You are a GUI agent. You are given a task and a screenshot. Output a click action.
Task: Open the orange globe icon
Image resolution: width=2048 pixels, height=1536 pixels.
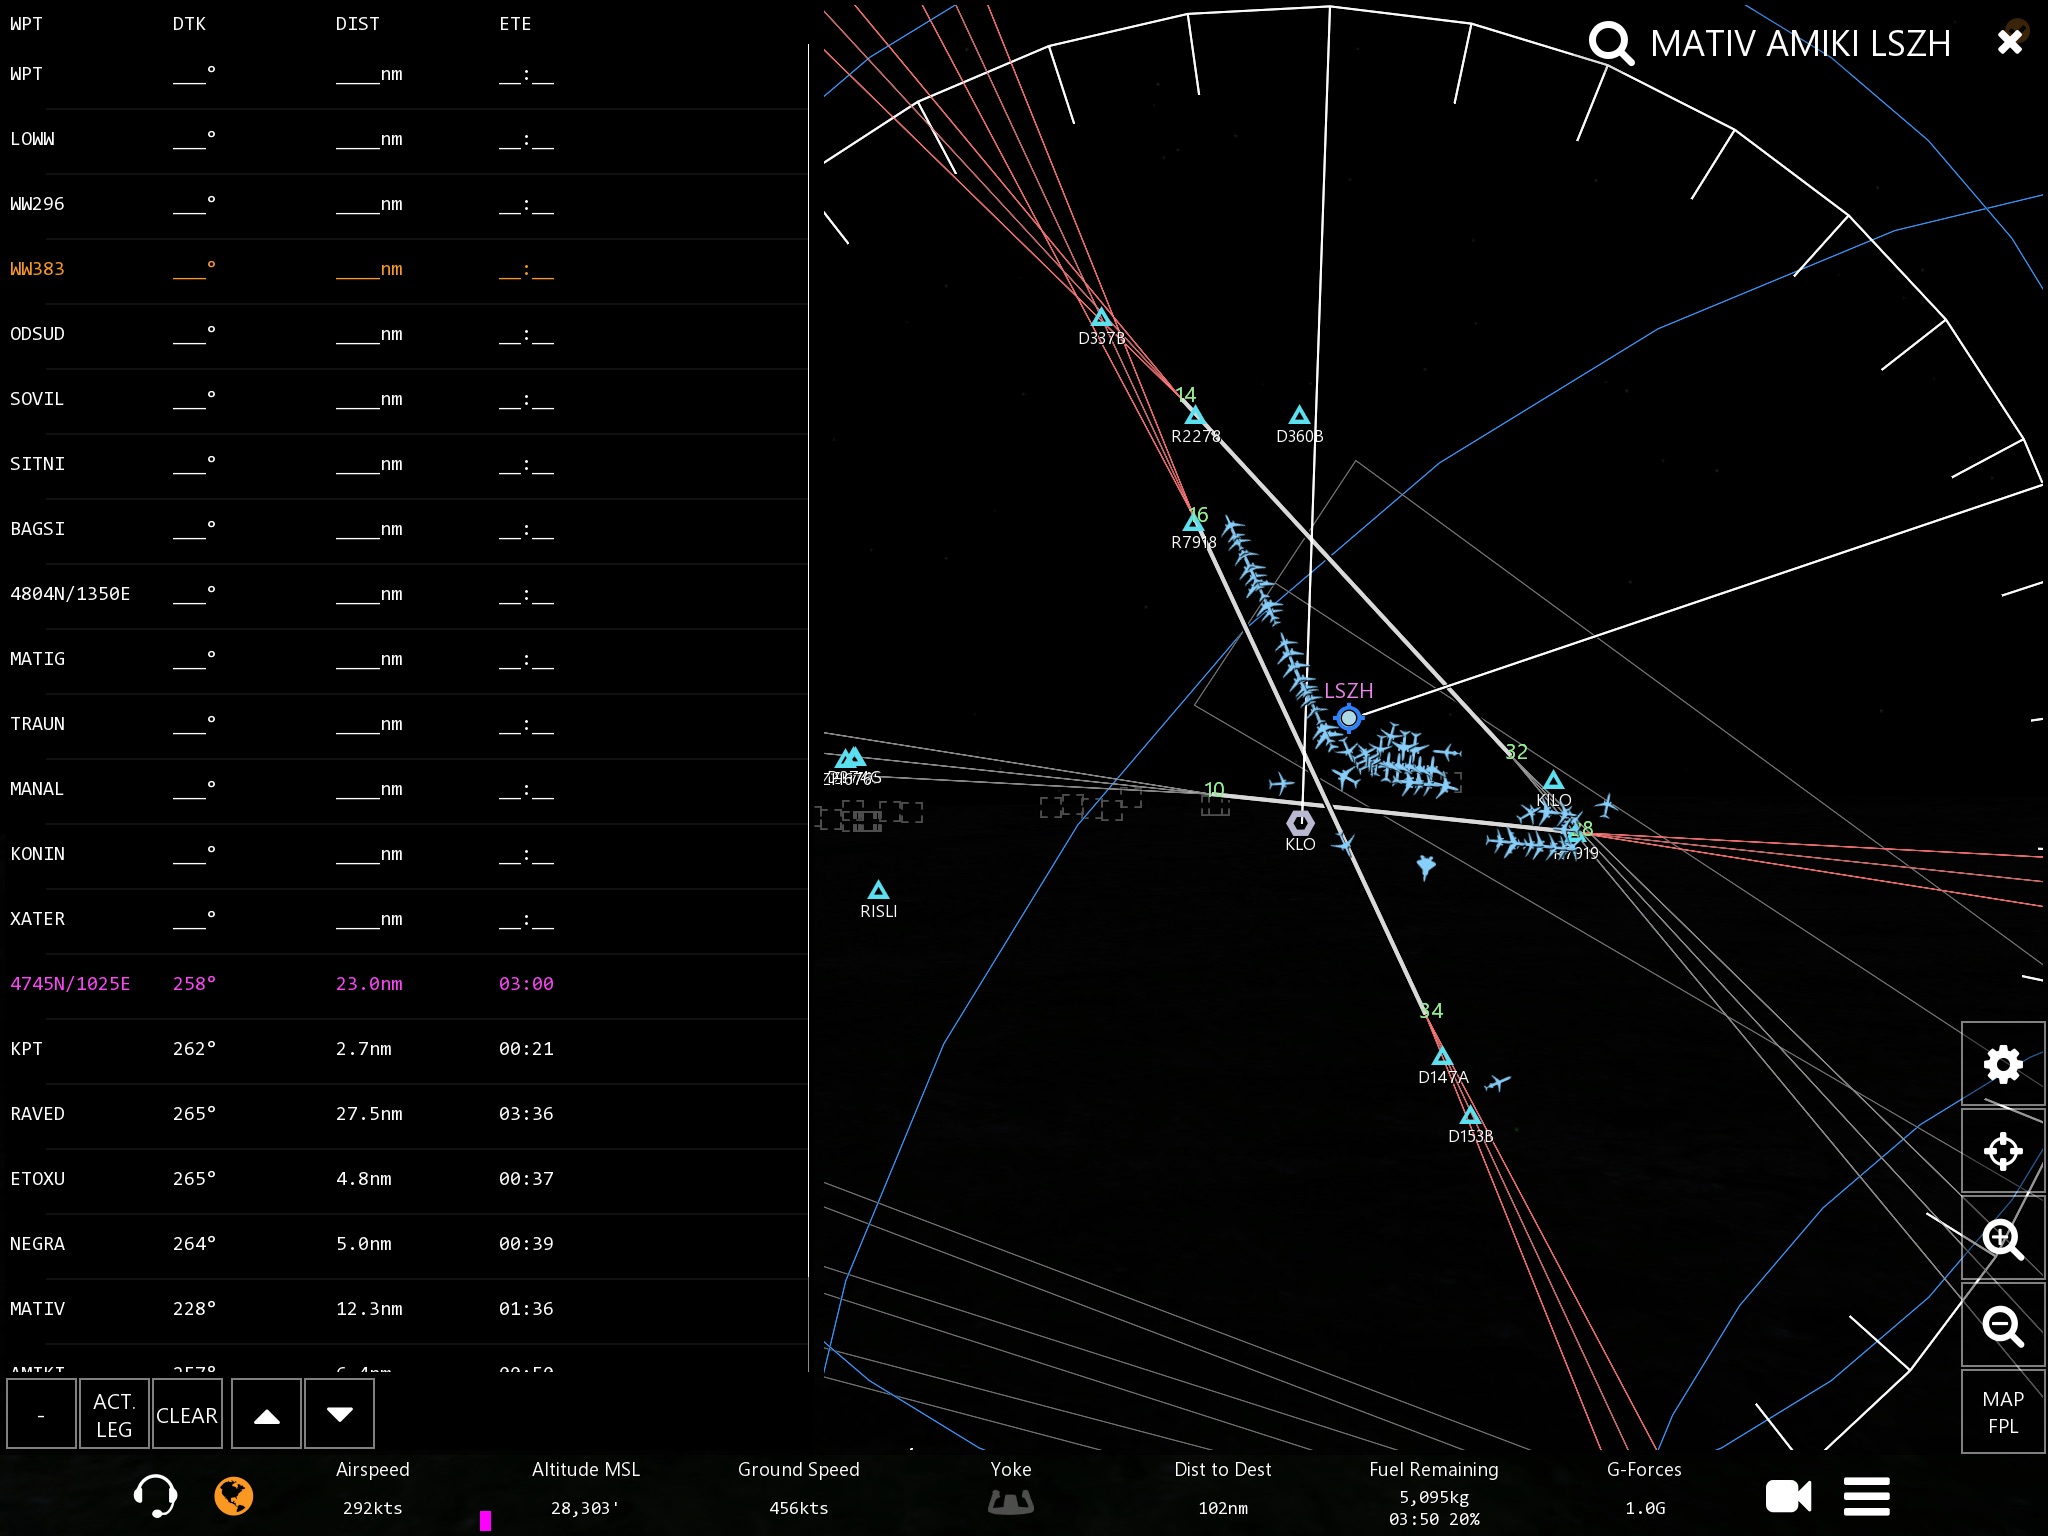[234, 1496]
